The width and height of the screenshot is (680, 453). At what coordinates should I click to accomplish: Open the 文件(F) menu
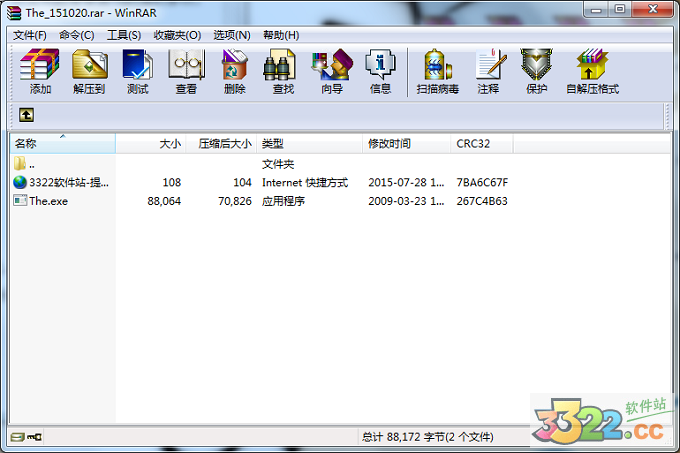[29, 35]
